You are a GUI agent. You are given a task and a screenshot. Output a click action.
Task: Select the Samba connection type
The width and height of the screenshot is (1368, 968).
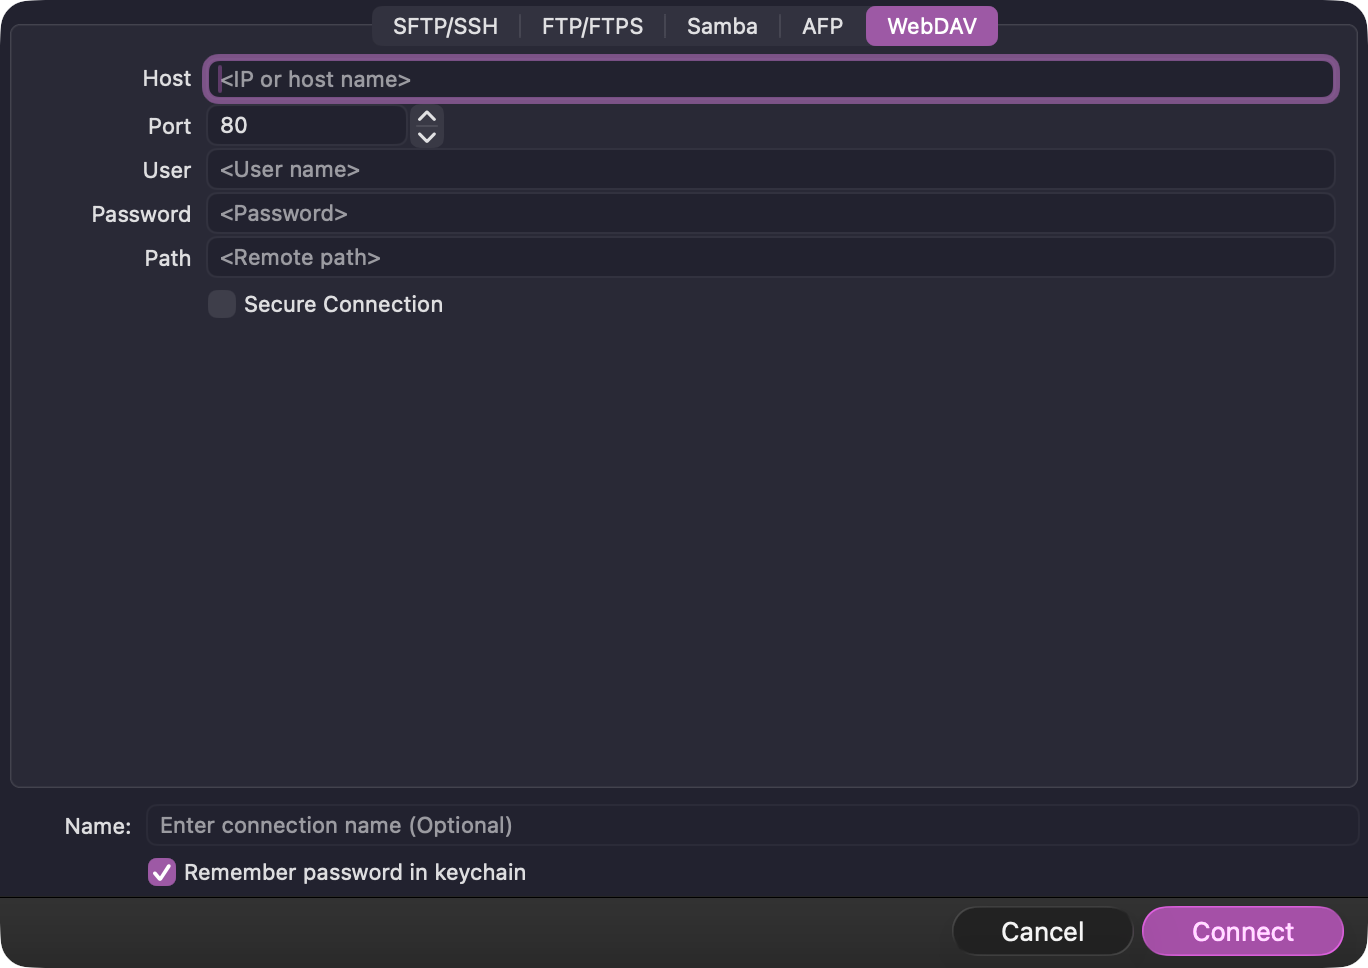[x=721, y=26]
